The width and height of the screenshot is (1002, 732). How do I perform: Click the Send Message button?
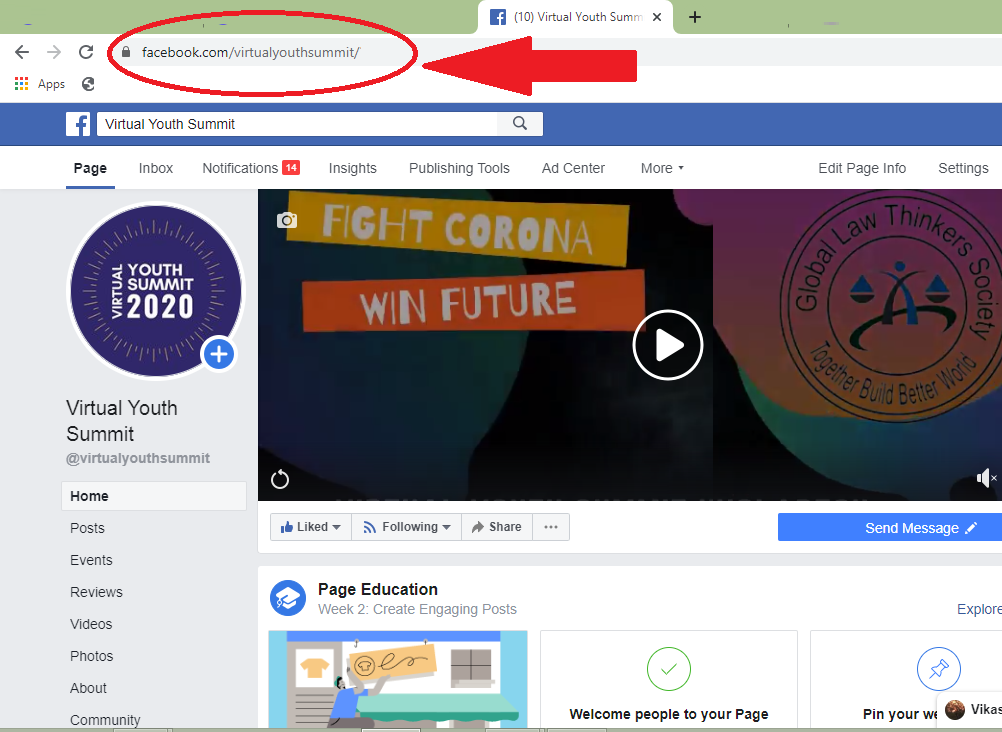[x=890, y=527]
